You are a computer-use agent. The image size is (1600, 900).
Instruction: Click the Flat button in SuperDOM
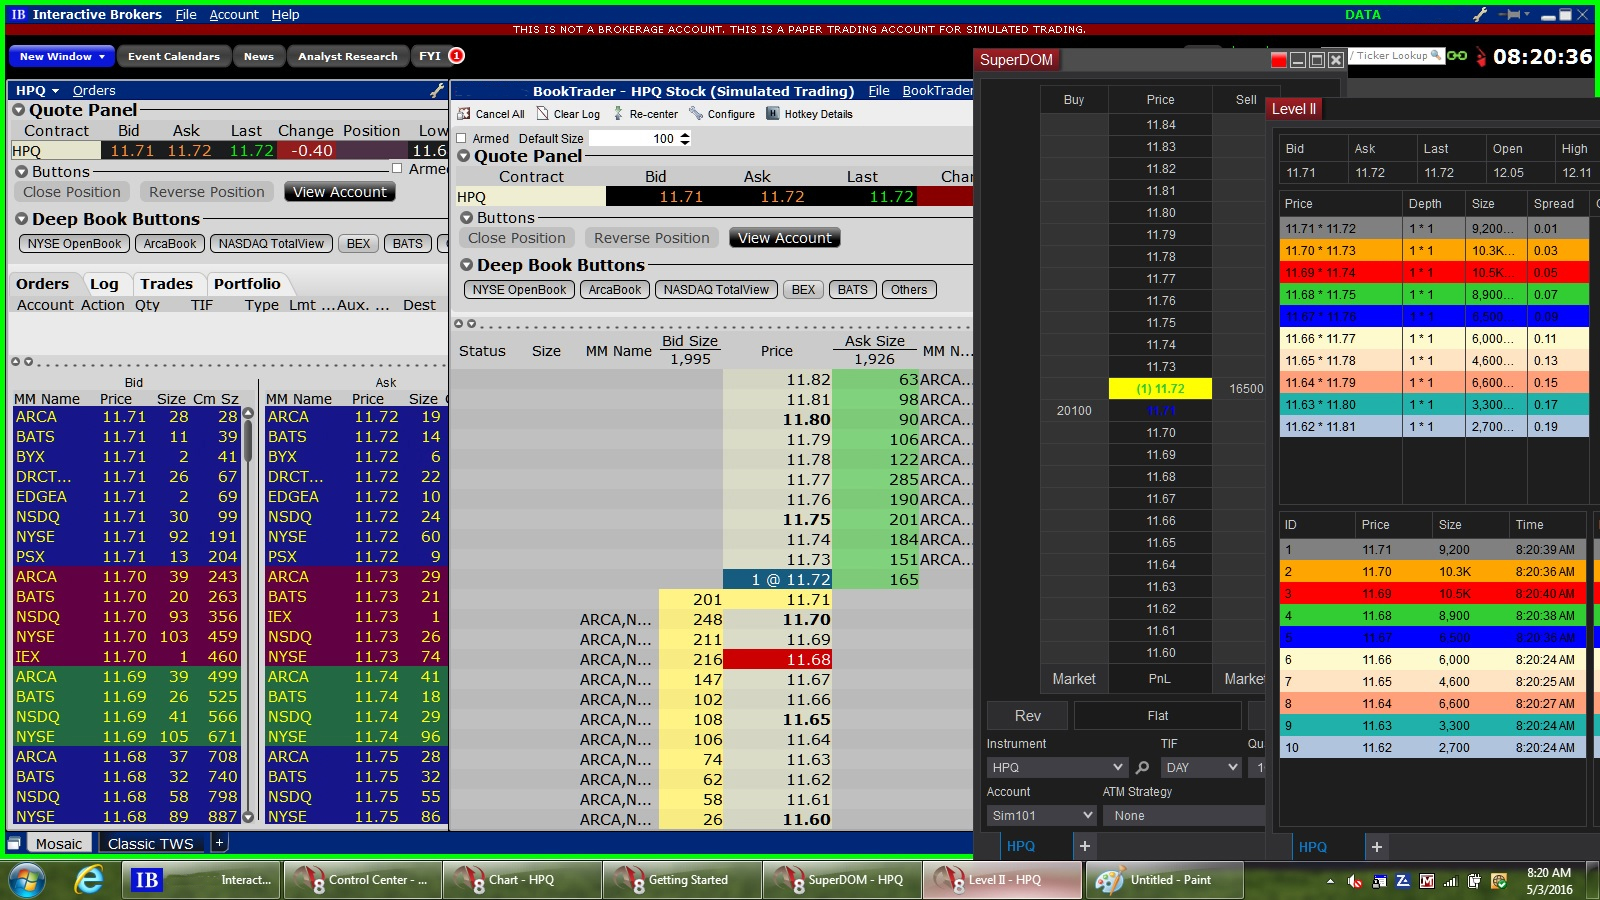coord(1158,716)
